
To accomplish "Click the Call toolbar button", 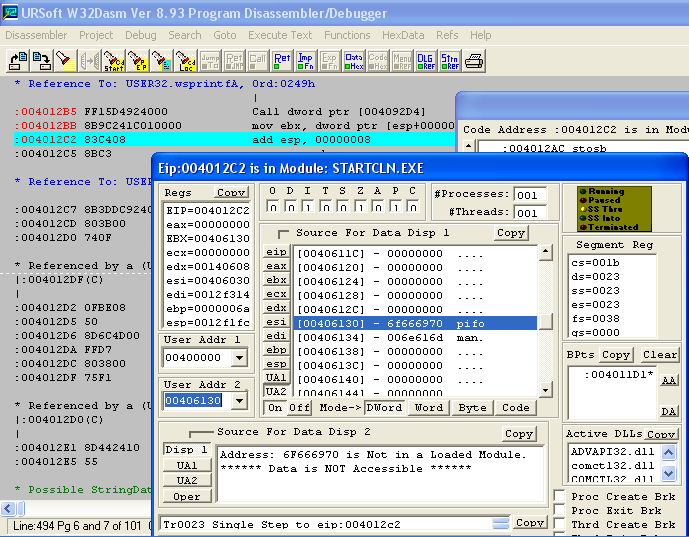I will click(x=257, y=61).
